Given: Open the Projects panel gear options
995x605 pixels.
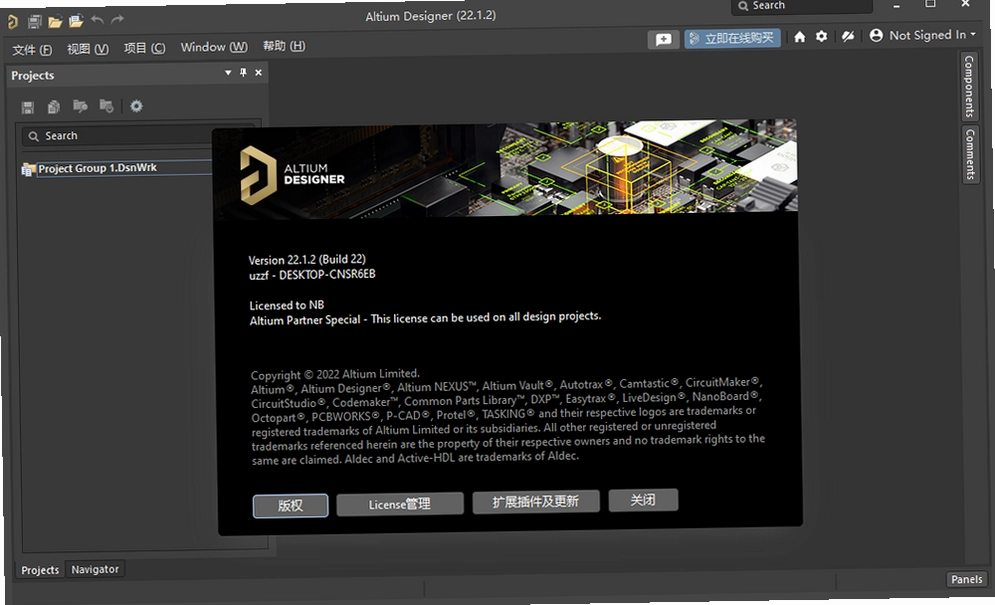Looking at the screenshot, I should [x=136, y=105].
